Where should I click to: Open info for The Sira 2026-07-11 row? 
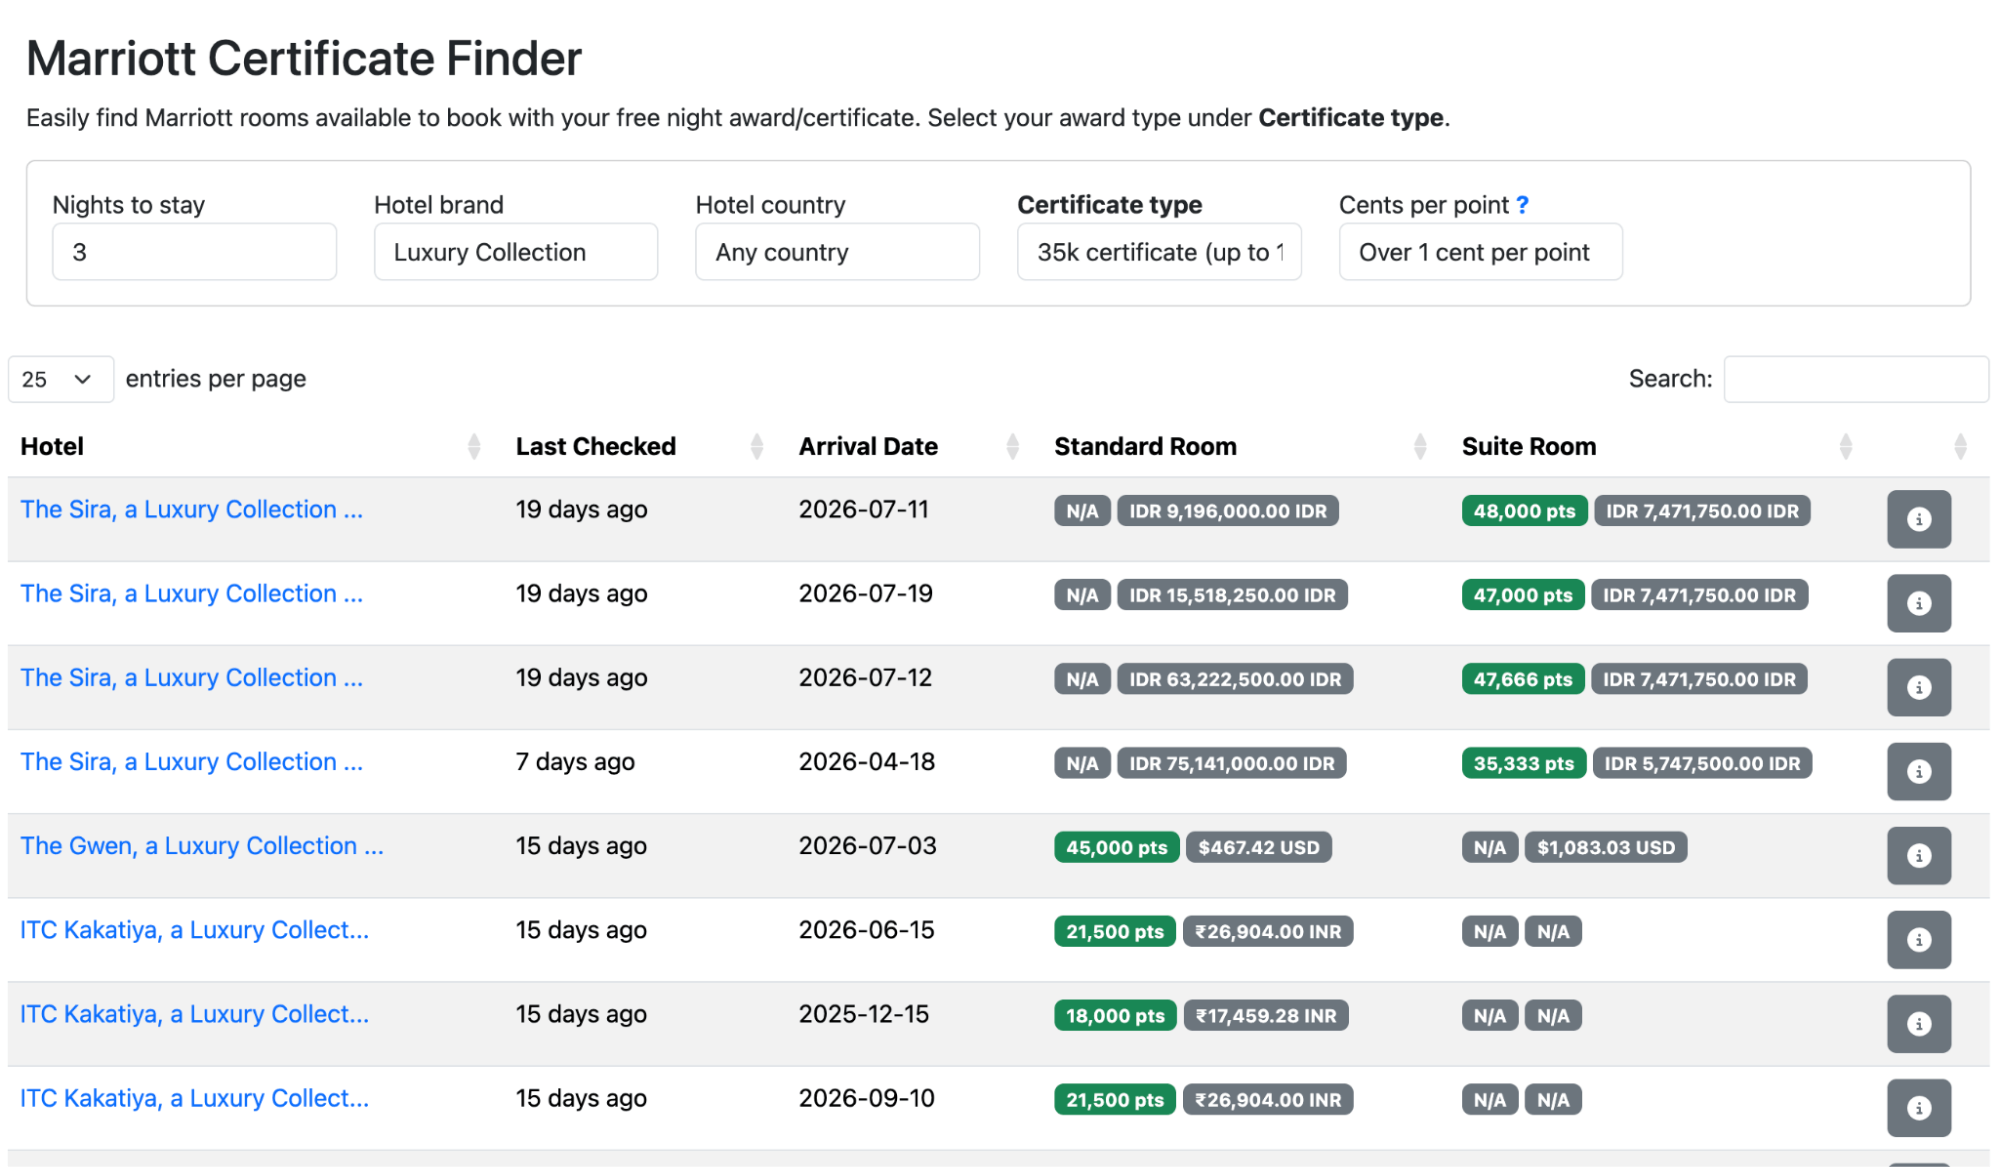pos(1918,519)
